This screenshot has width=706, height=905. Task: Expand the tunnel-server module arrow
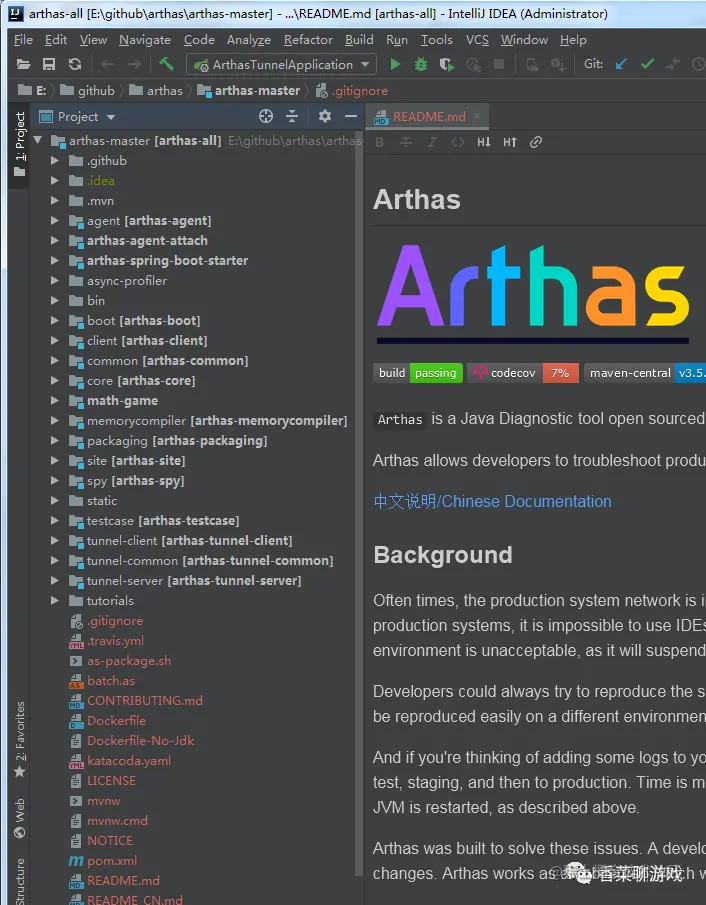55,581
